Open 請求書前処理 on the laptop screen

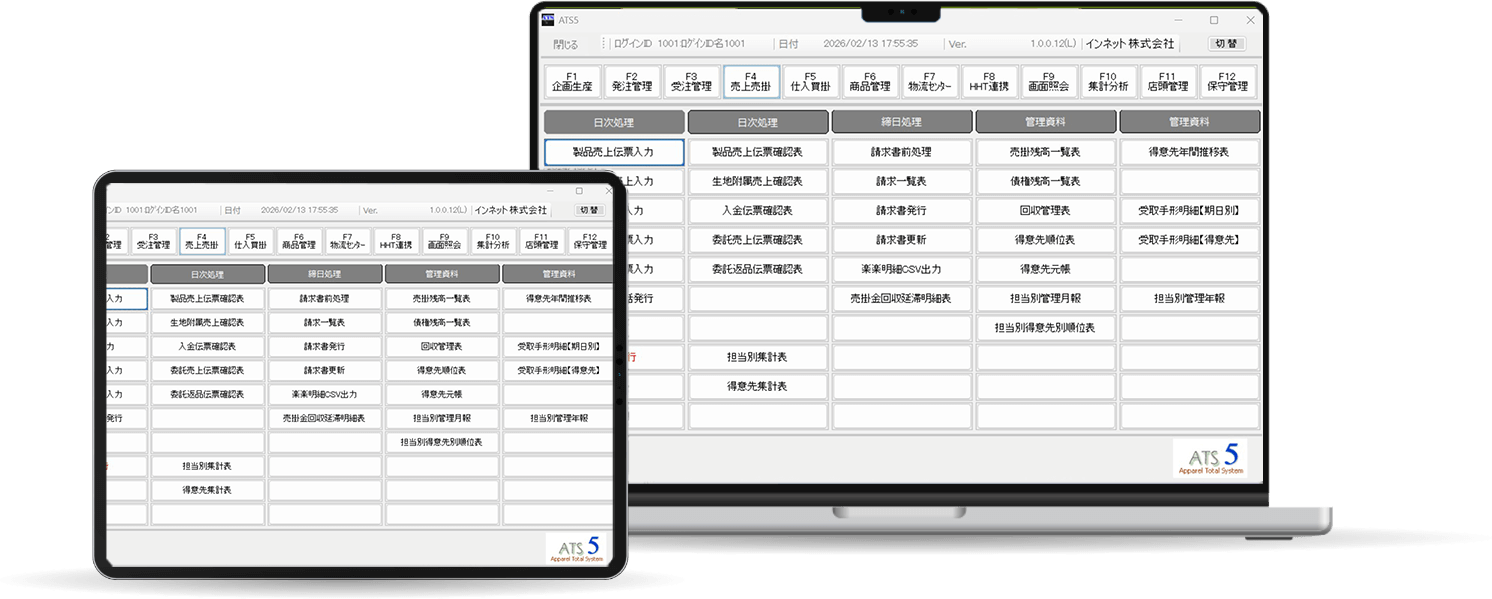[902, 152]
